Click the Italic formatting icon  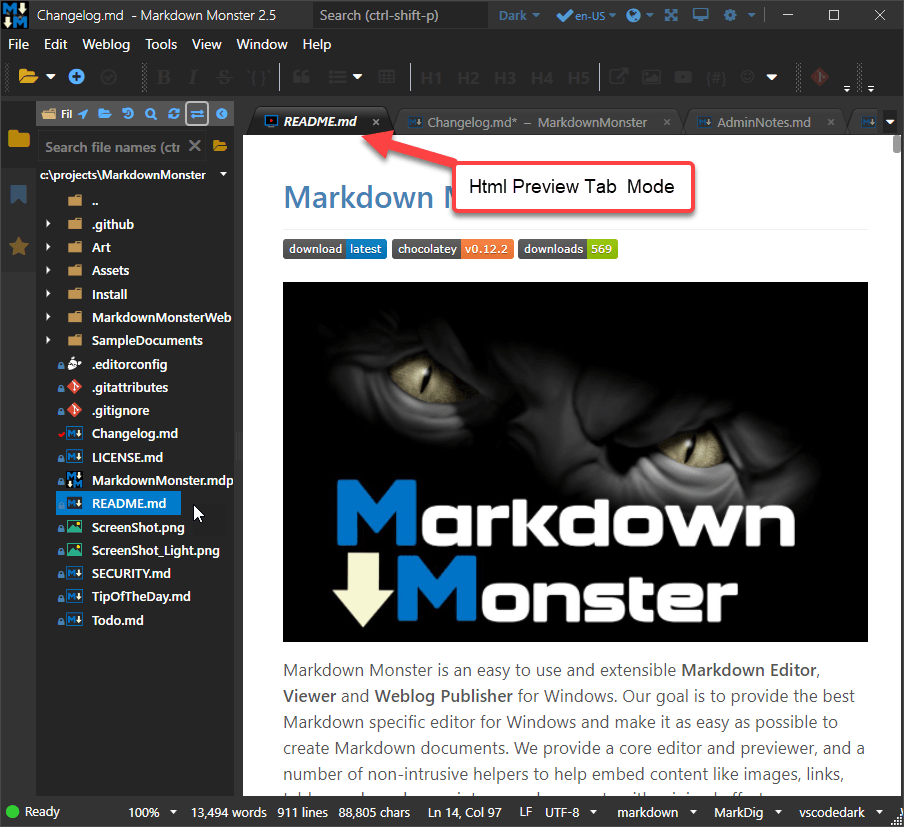click(x=193, y=77)
